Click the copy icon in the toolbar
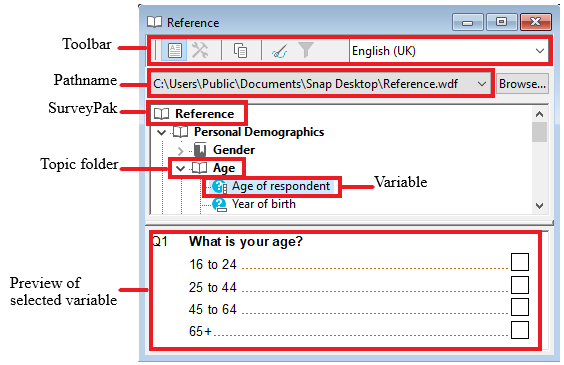The width and height of the screenshot is (564, 365). tap(240, 51)
